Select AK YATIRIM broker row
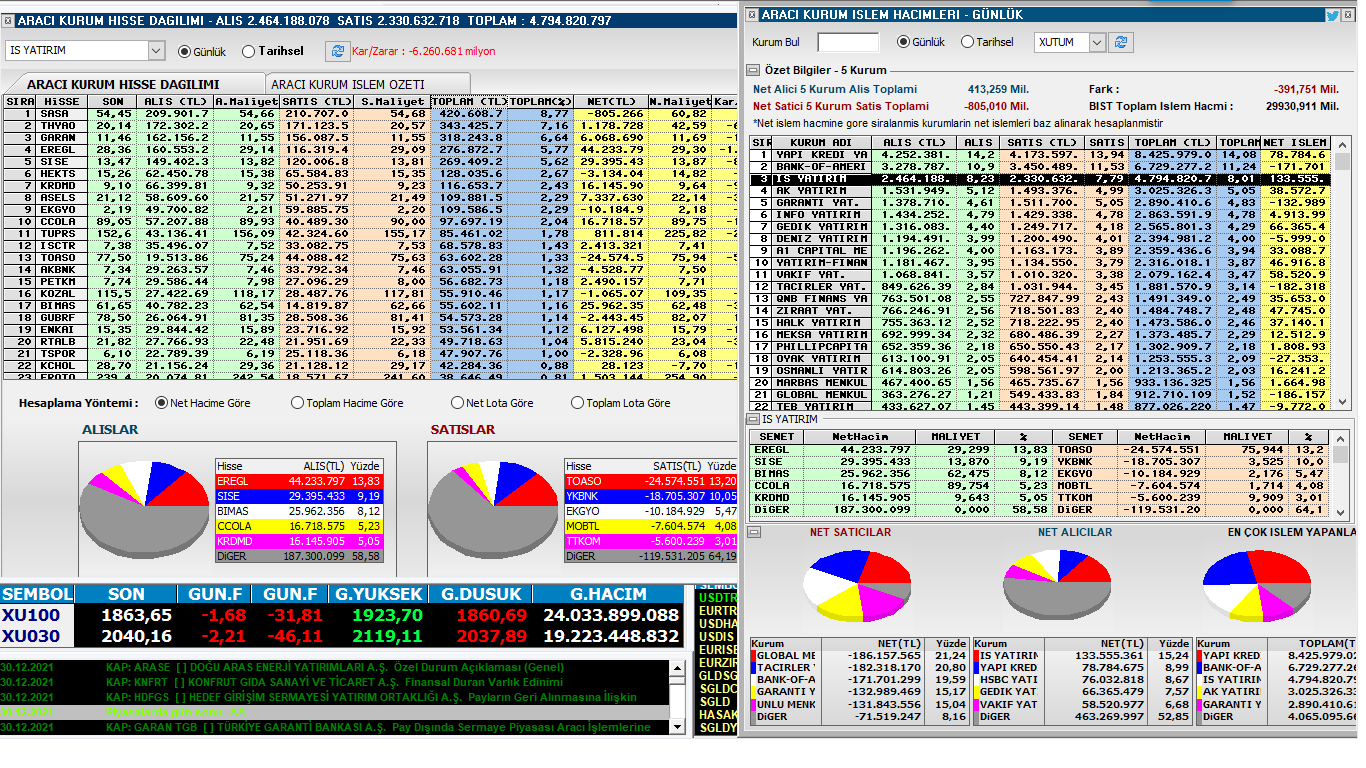Screen dimensions: 1366x768 coord(1042,191)
